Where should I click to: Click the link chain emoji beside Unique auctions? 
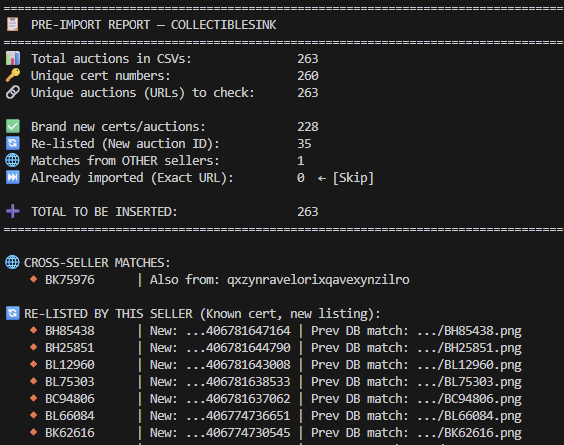pyautogui.click(x=13, y=92)
